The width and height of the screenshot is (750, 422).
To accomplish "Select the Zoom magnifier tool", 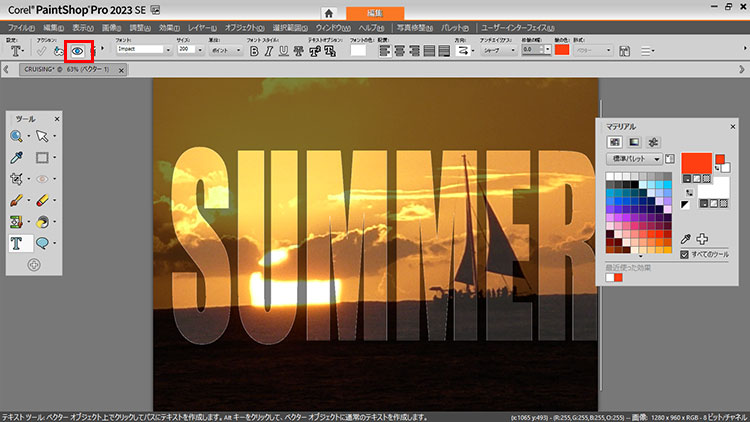I will pyautogui.click(x=18, y=136).
